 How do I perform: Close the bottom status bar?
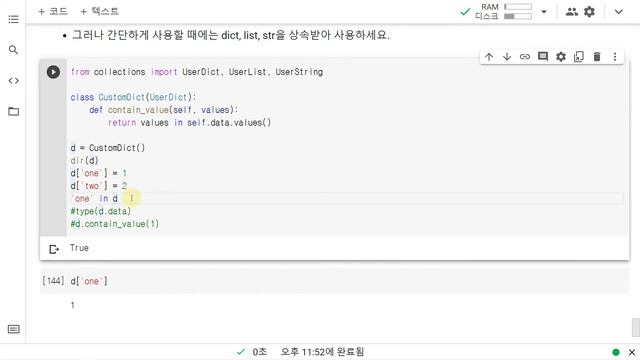click(632, 352)
